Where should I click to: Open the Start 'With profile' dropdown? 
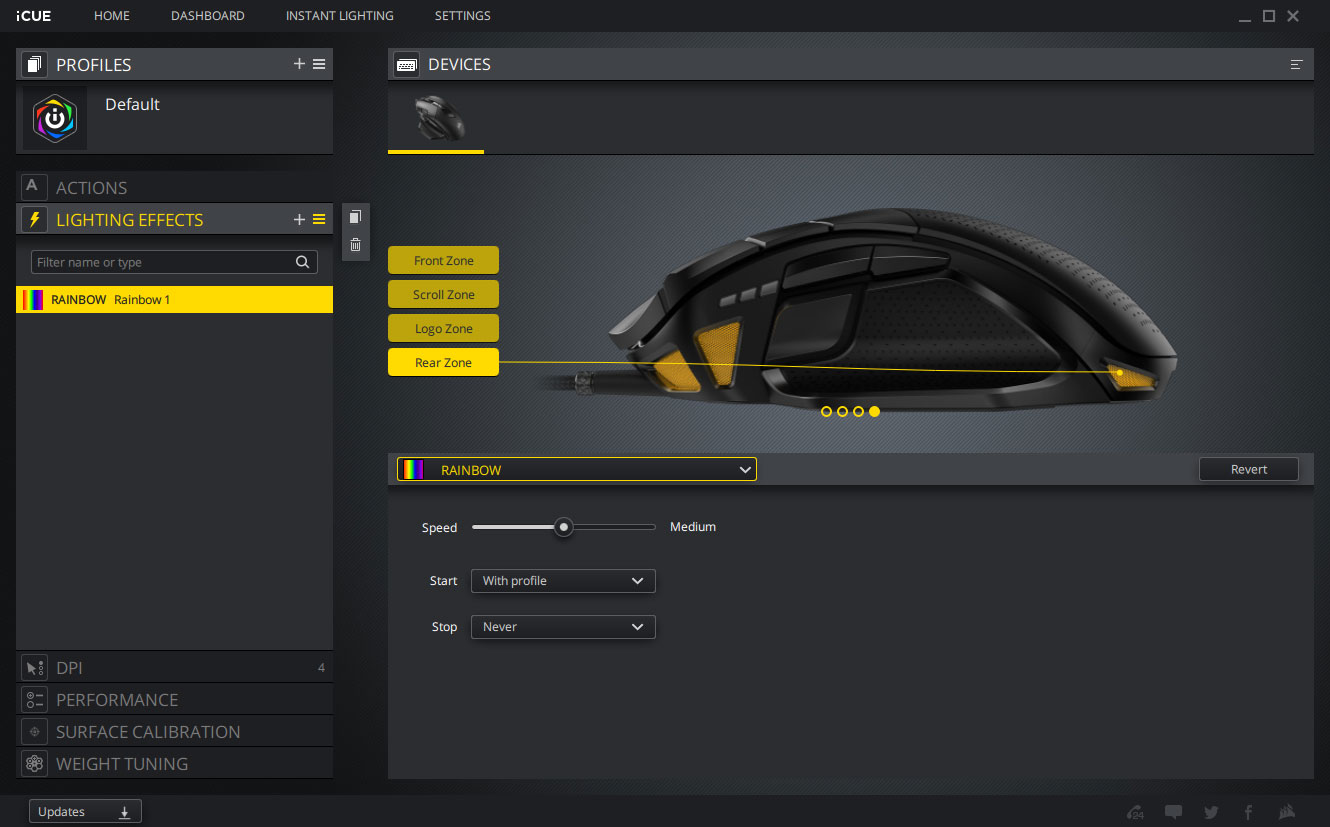[563, 581]
